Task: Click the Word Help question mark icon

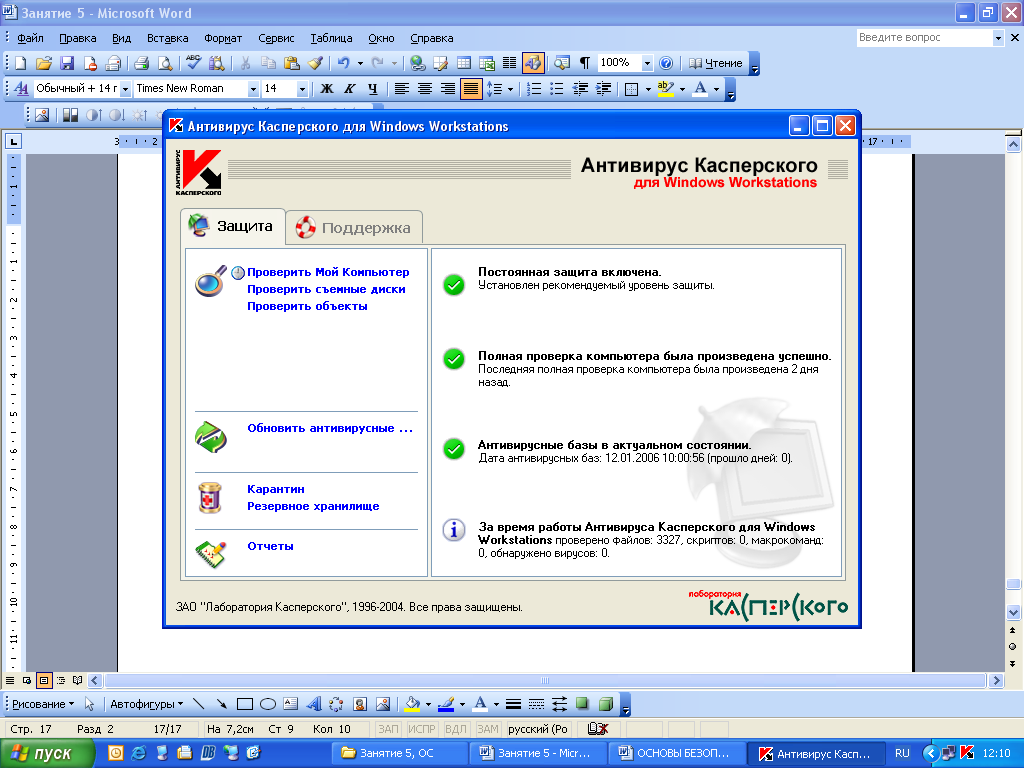Action: pyautogui.click(x=665, y=63)
